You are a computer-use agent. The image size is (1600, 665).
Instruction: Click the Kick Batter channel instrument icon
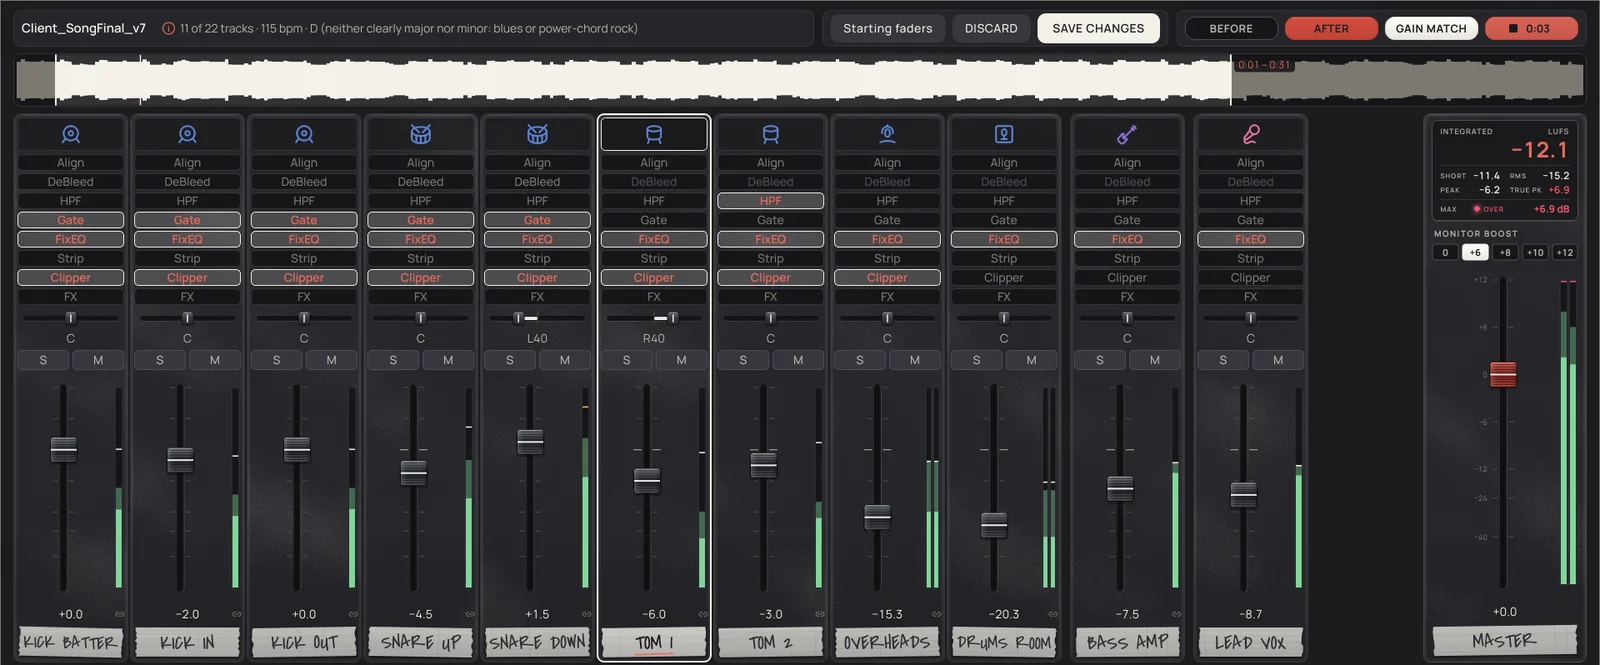click(x=71, y=134)
